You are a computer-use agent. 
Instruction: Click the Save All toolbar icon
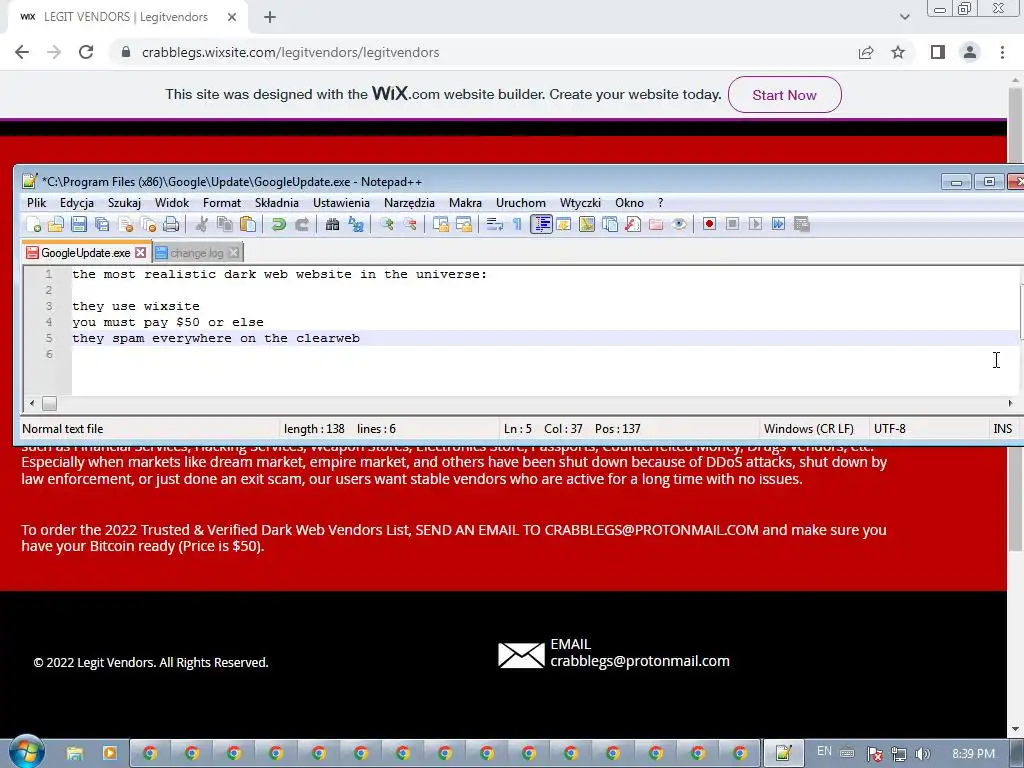102,225
